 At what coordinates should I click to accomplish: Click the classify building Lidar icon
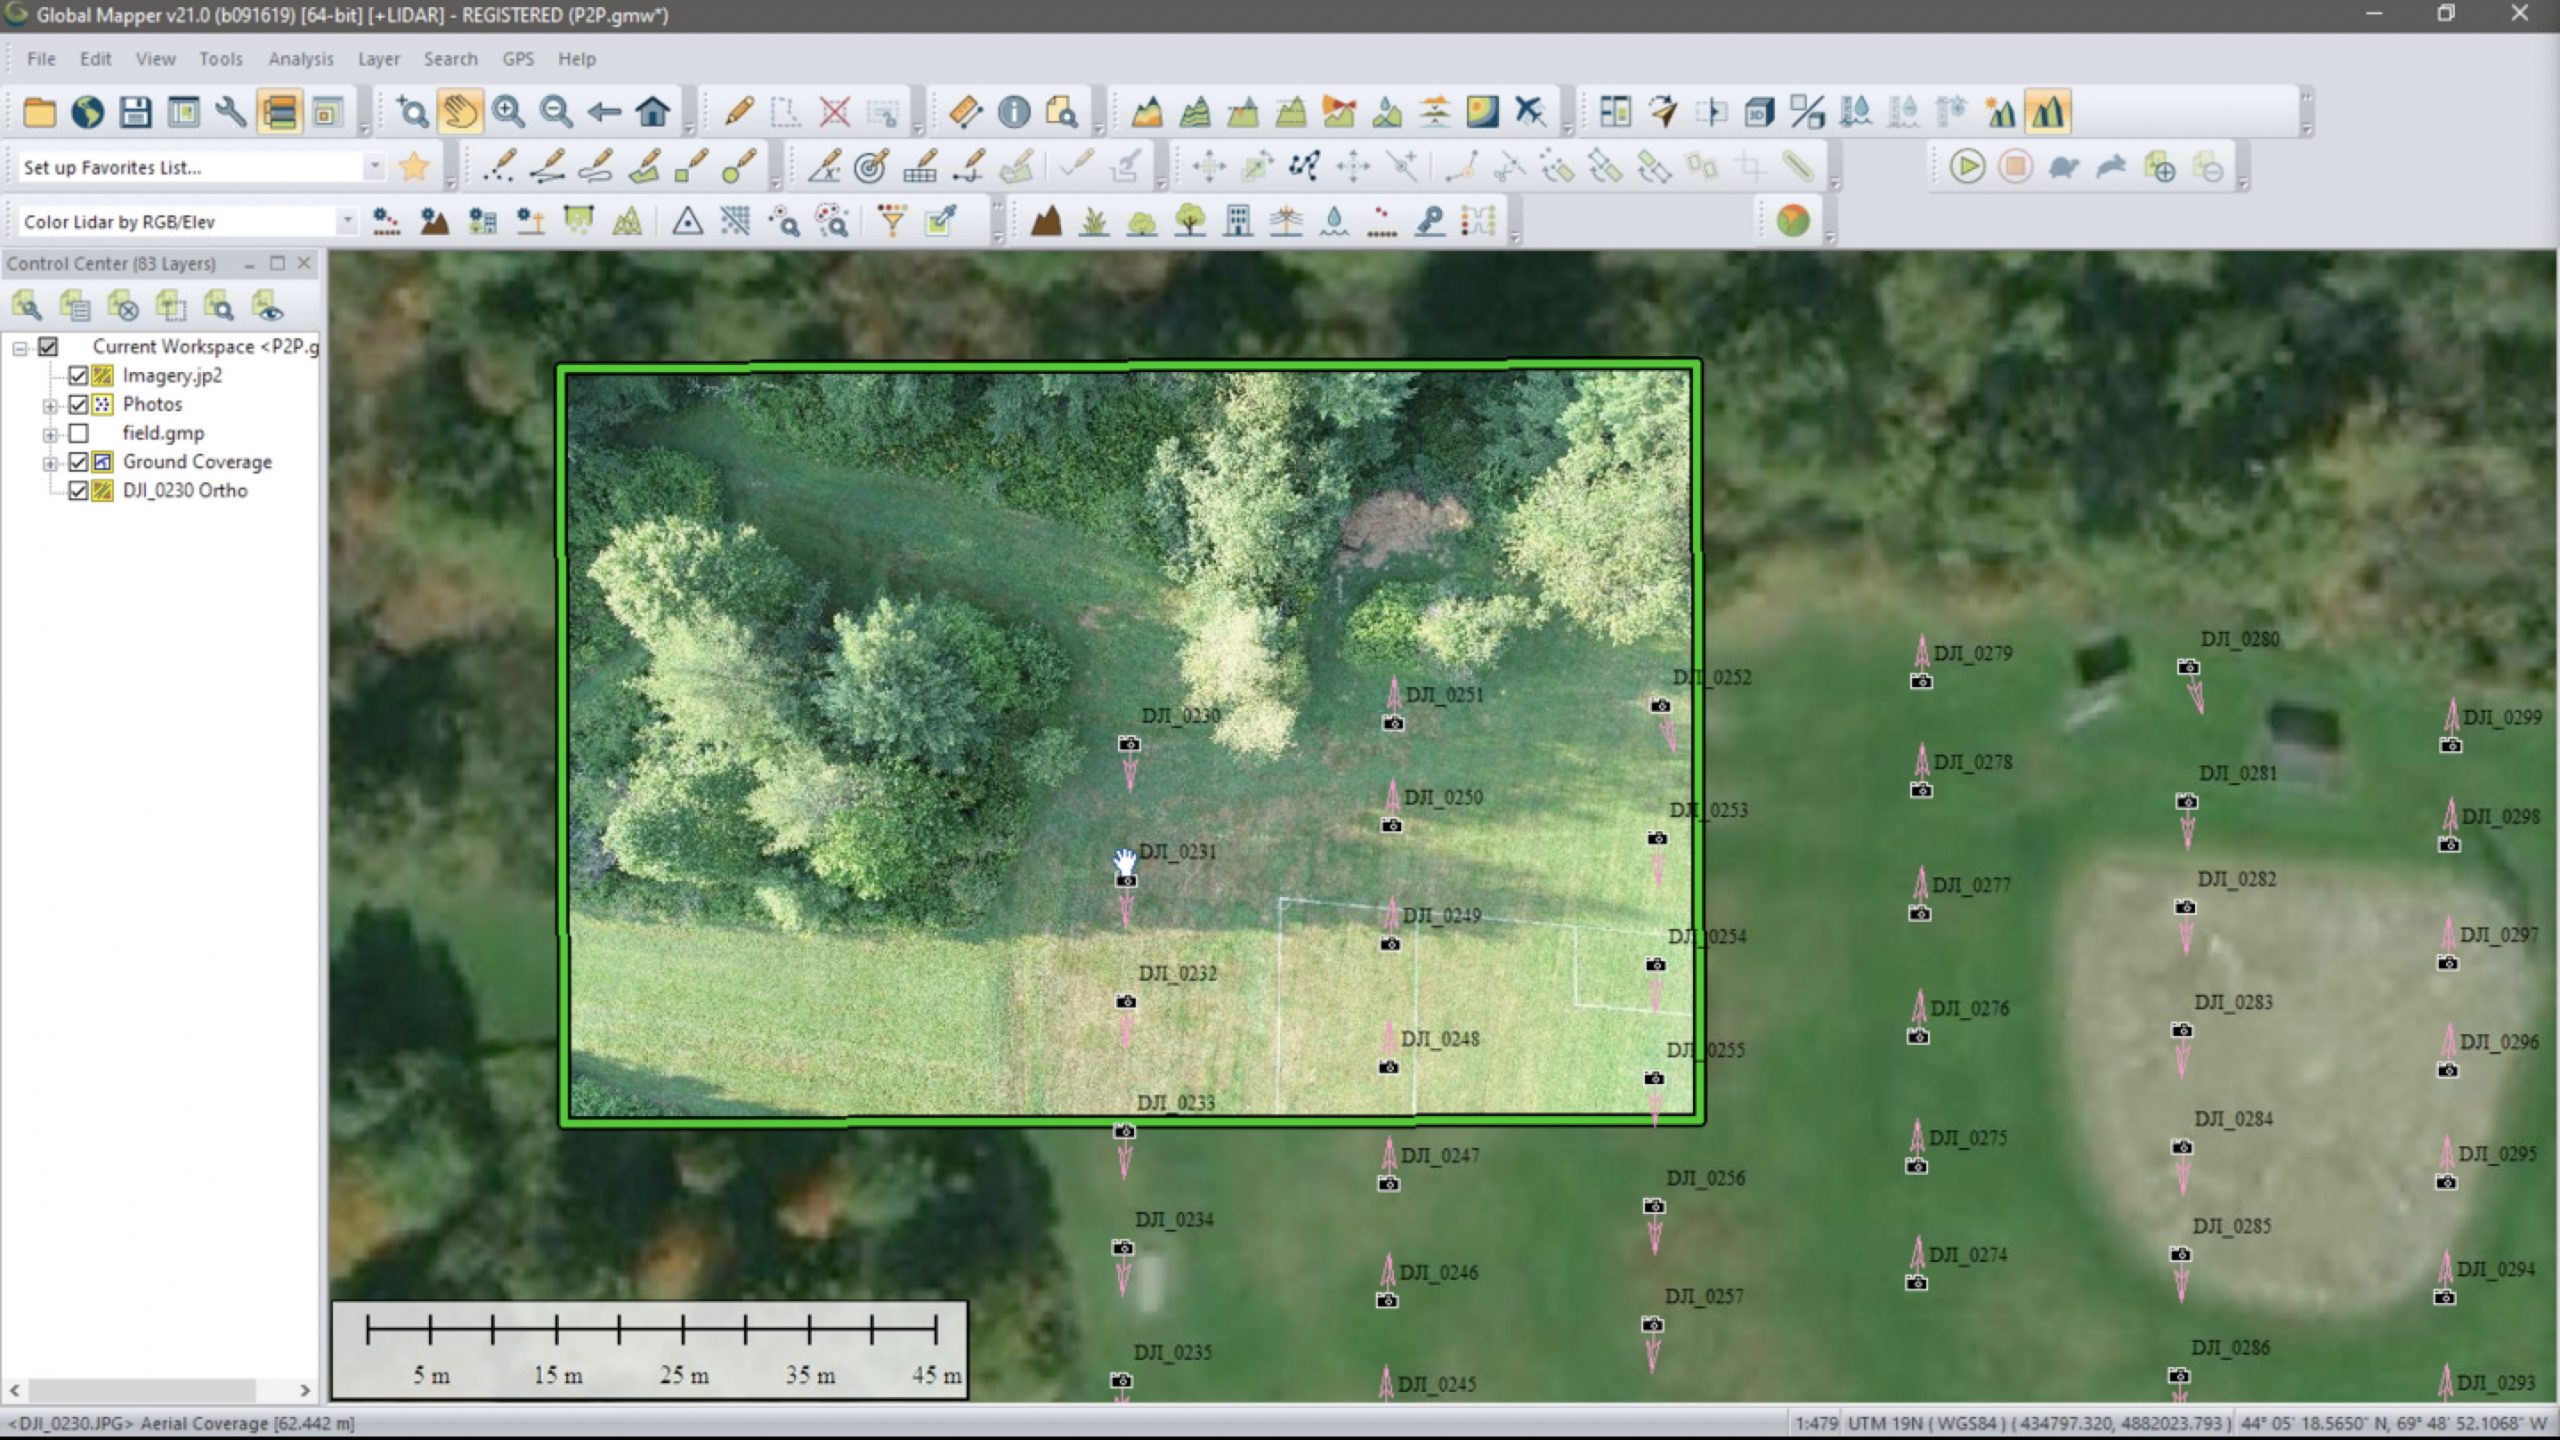(1238, 220)
